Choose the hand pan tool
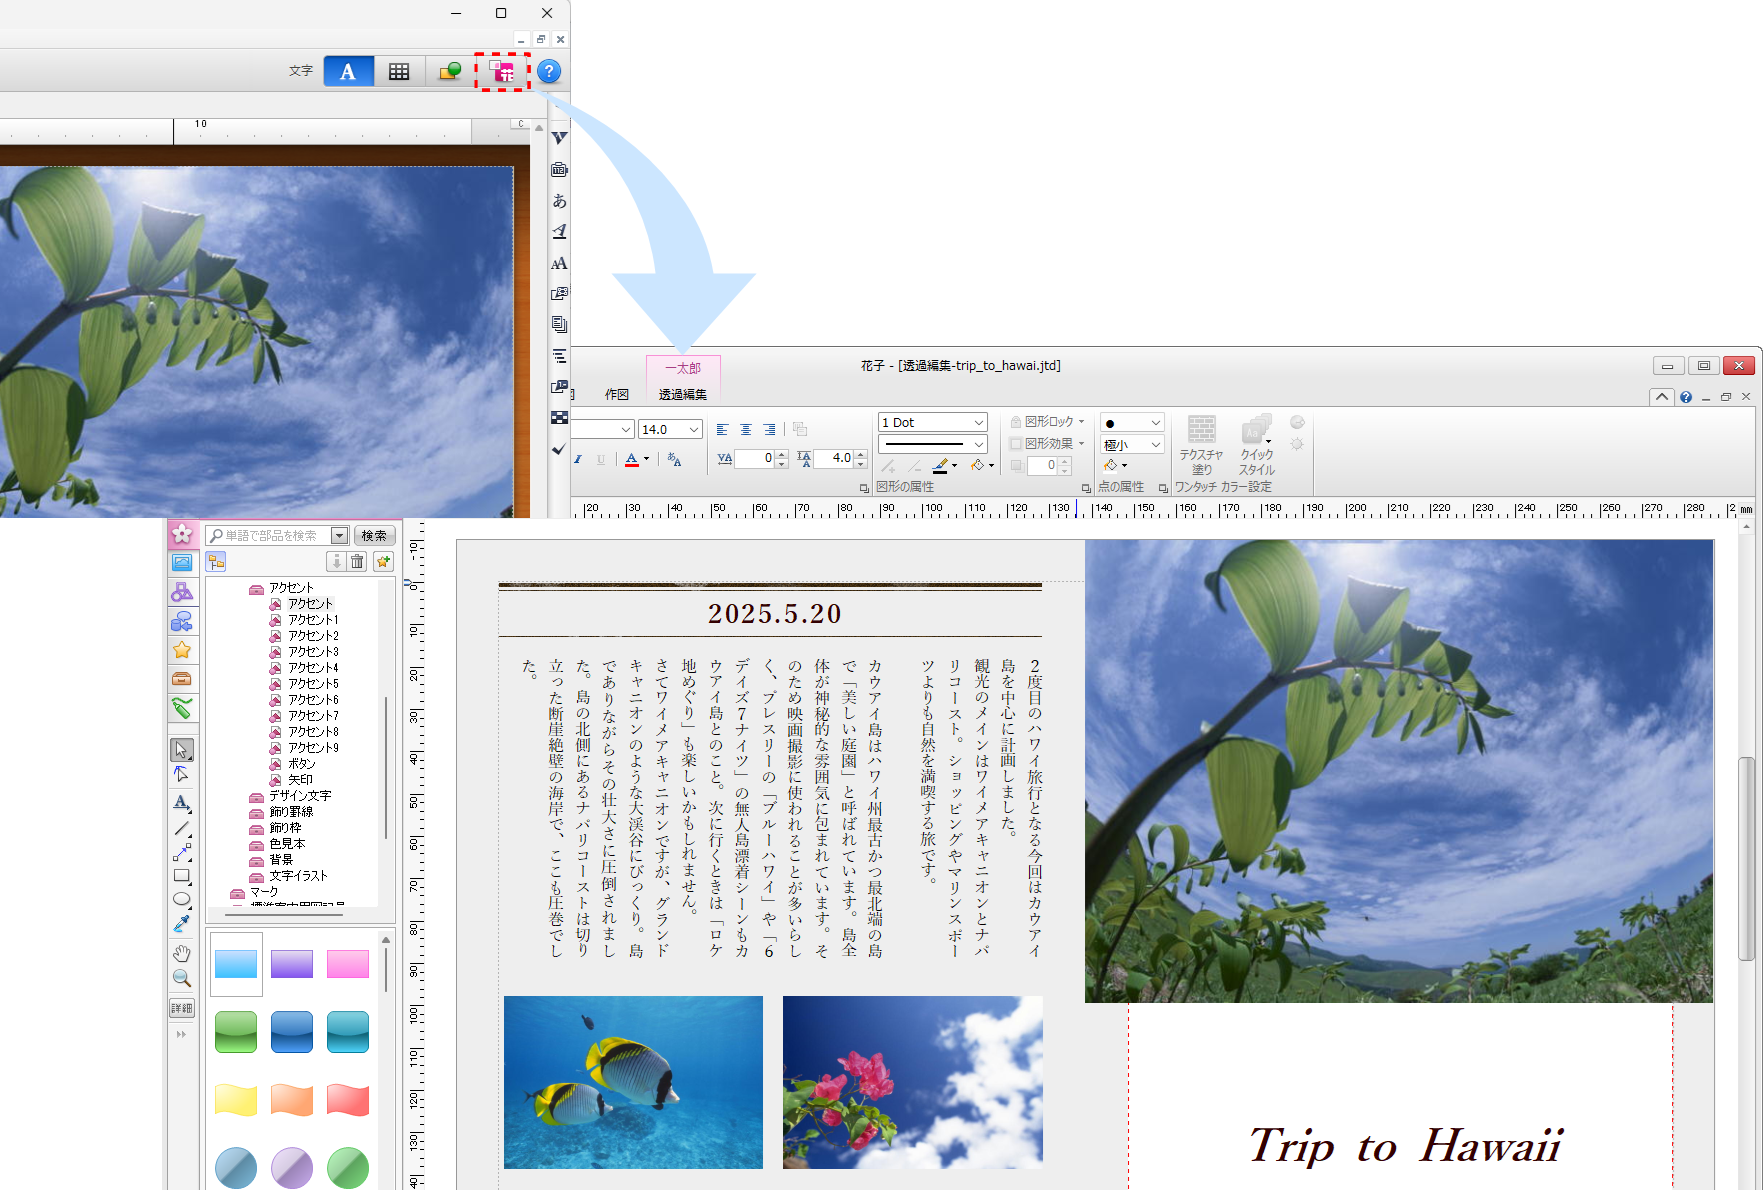1764x1192 pixels. (x=181, y=953)
